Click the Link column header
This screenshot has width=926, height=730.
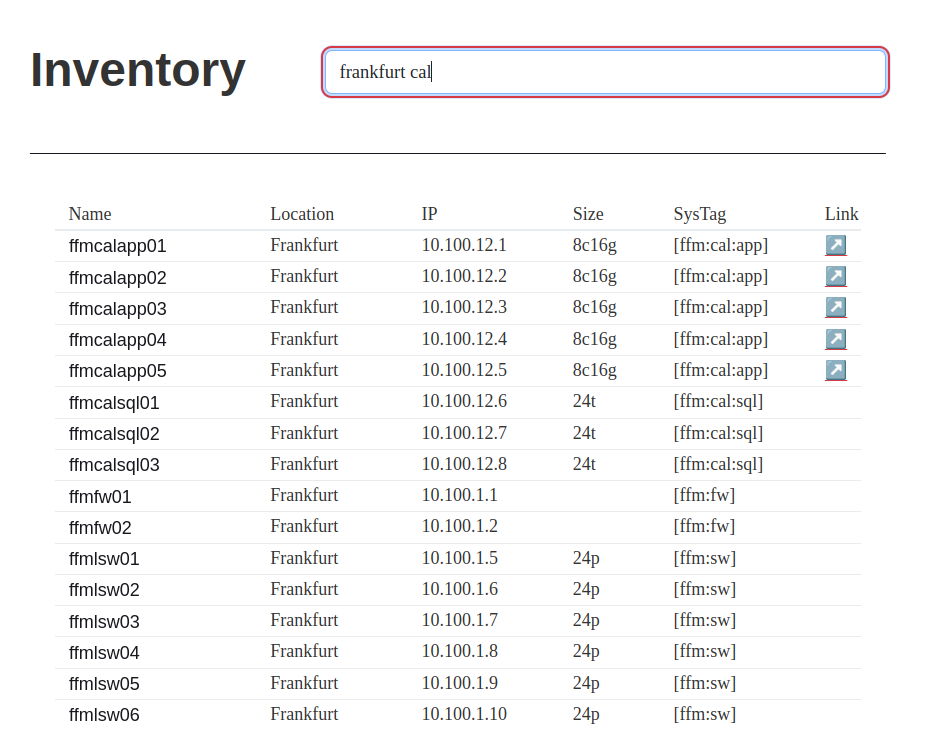click(x=841, y=214)
